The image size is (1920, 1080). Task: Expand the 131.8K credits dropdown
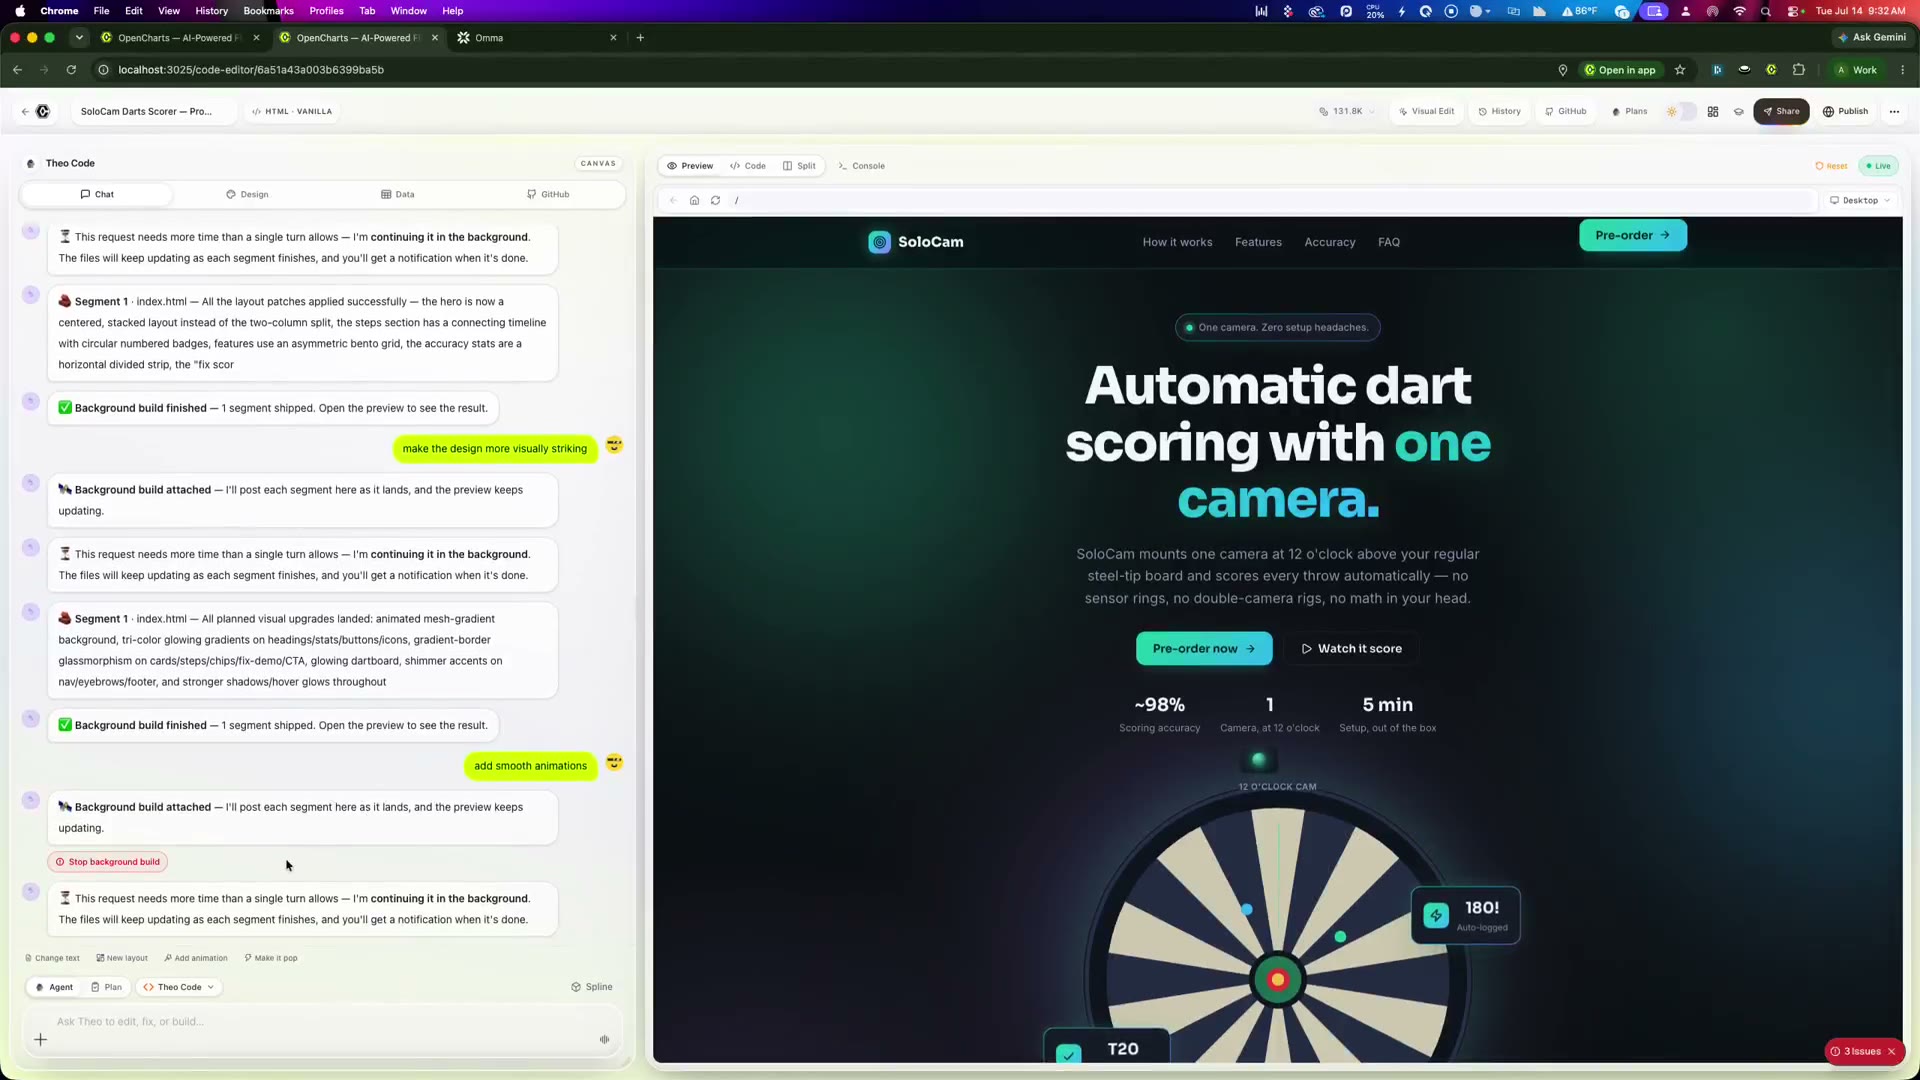[x=1347, y=112]
